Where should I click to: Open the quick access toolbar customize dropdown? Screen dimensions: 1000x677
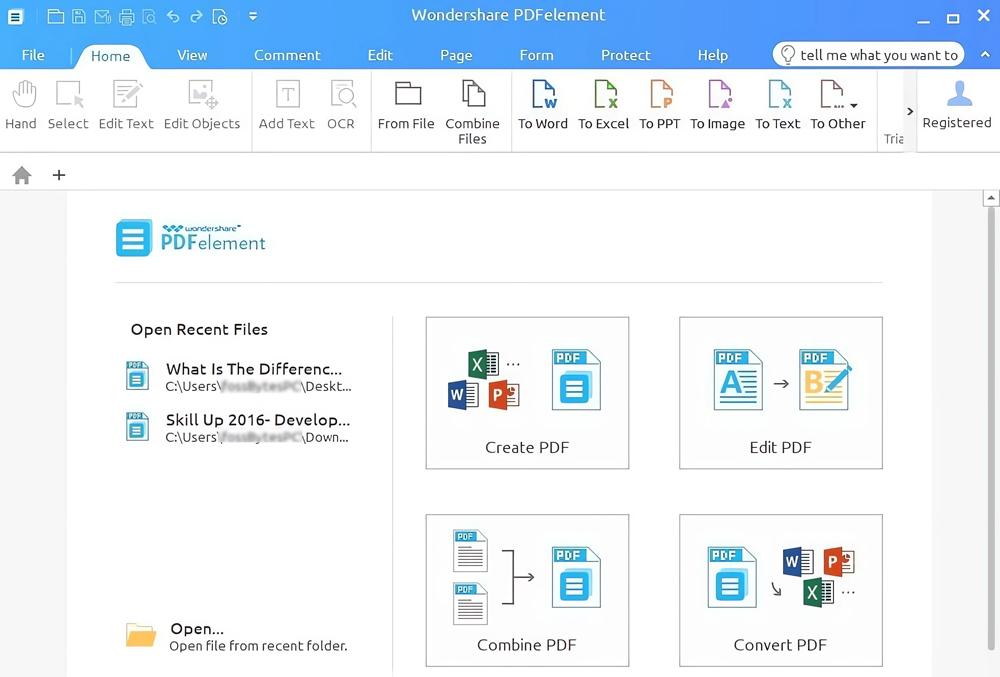click(x=253, y=17)
